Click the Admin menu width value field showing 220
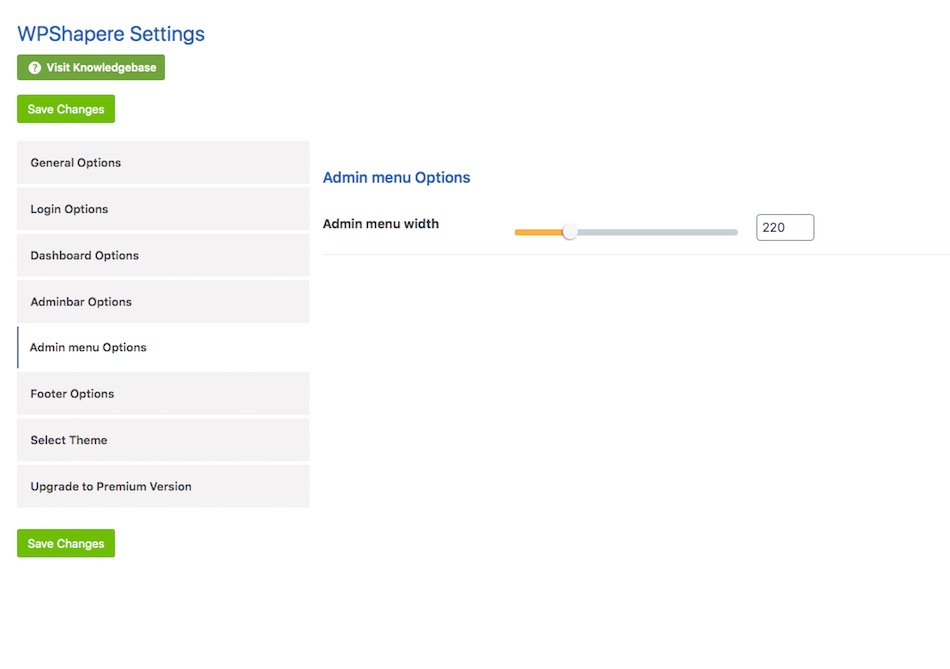This screenshot has height=669, width=950. pyautogui.click(x=785, y=228)
